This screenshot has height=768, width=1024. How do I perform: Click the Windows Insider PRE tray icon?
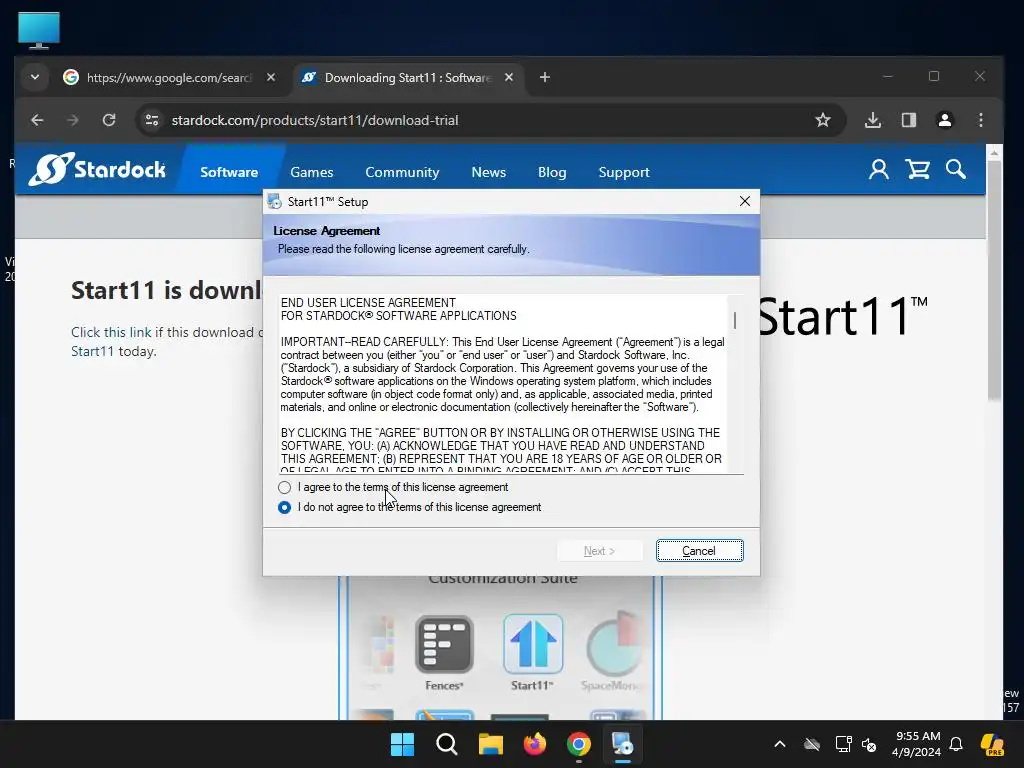click(993, 744)
